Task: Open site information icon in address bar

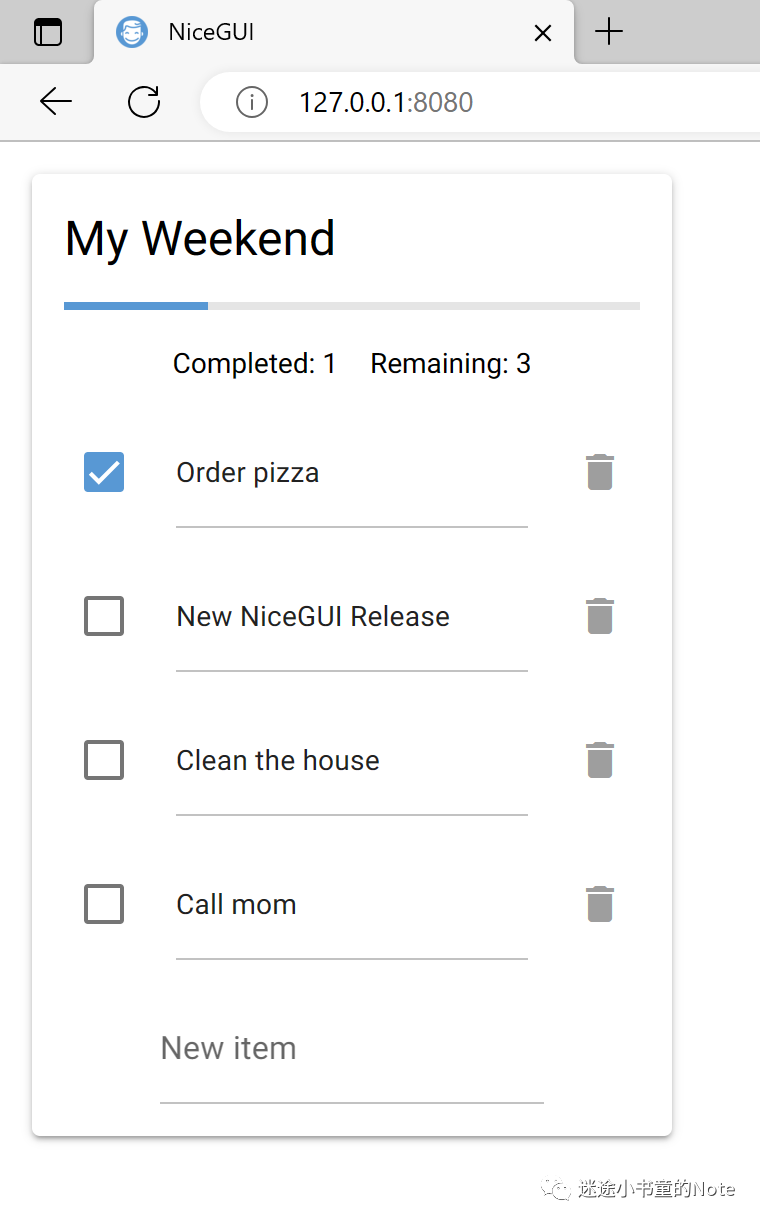Action: click(x=251, y=102)
